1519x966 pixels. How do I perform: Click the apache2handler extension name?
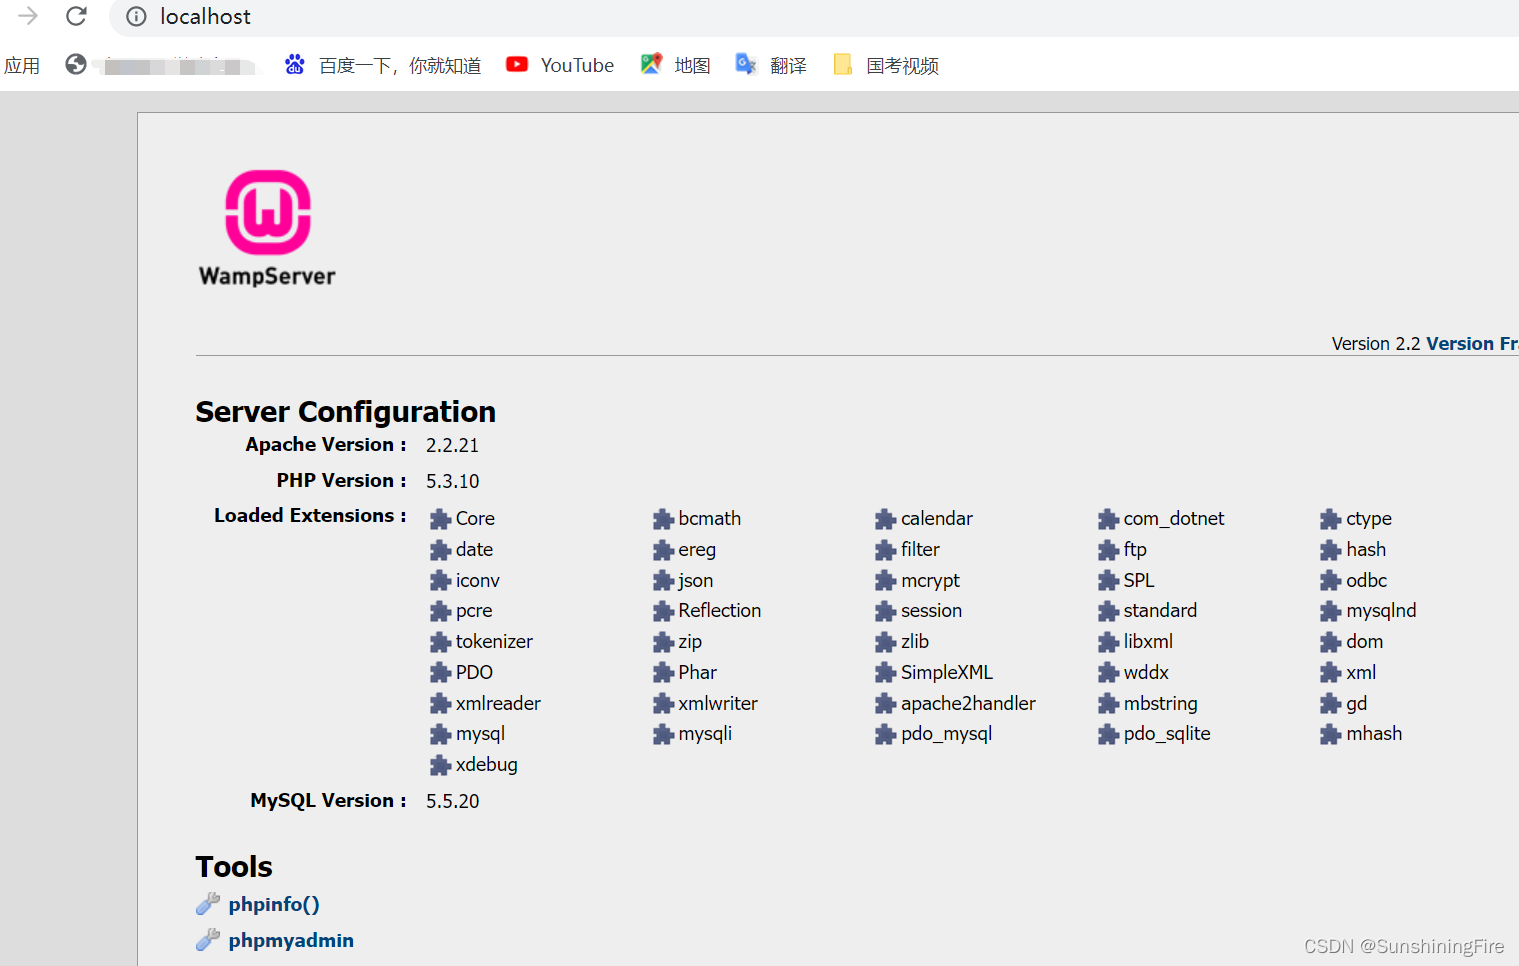tap(968, 704)
